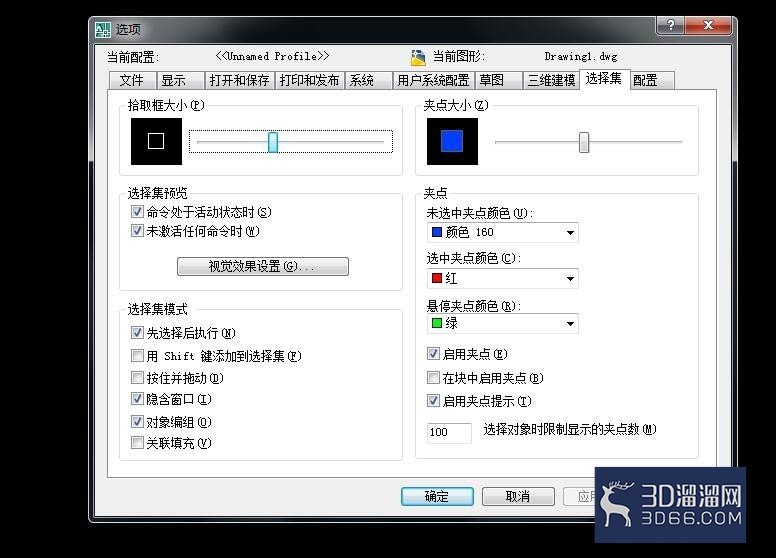Open 视觉效果设置 dialog
The image size is (776, 558).
(x=263, y=266)
